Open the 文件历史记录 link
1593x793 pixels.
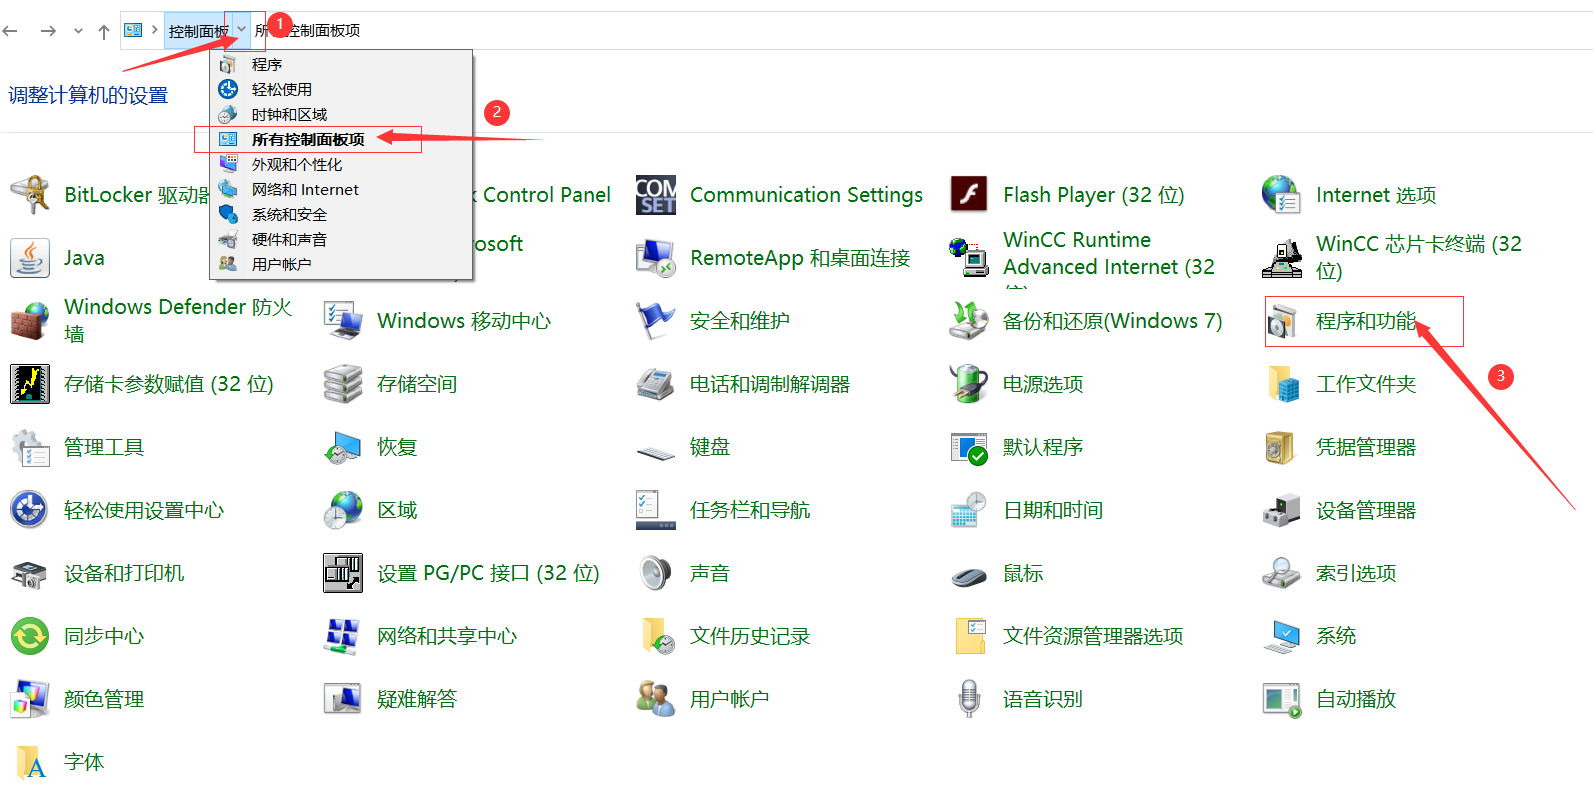pos(750,636)
